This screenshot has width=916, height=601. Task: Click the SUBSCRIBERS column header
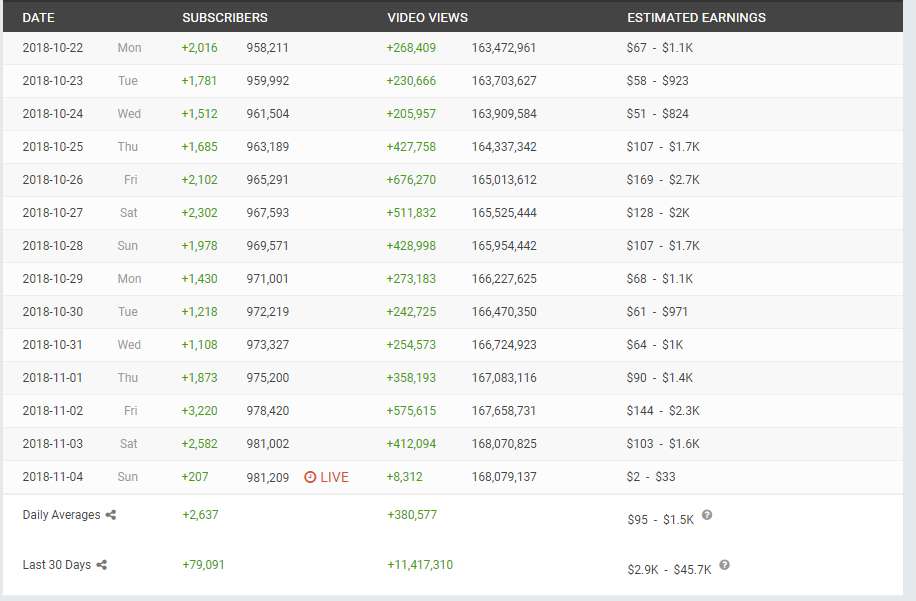click(x=224, y=18)
